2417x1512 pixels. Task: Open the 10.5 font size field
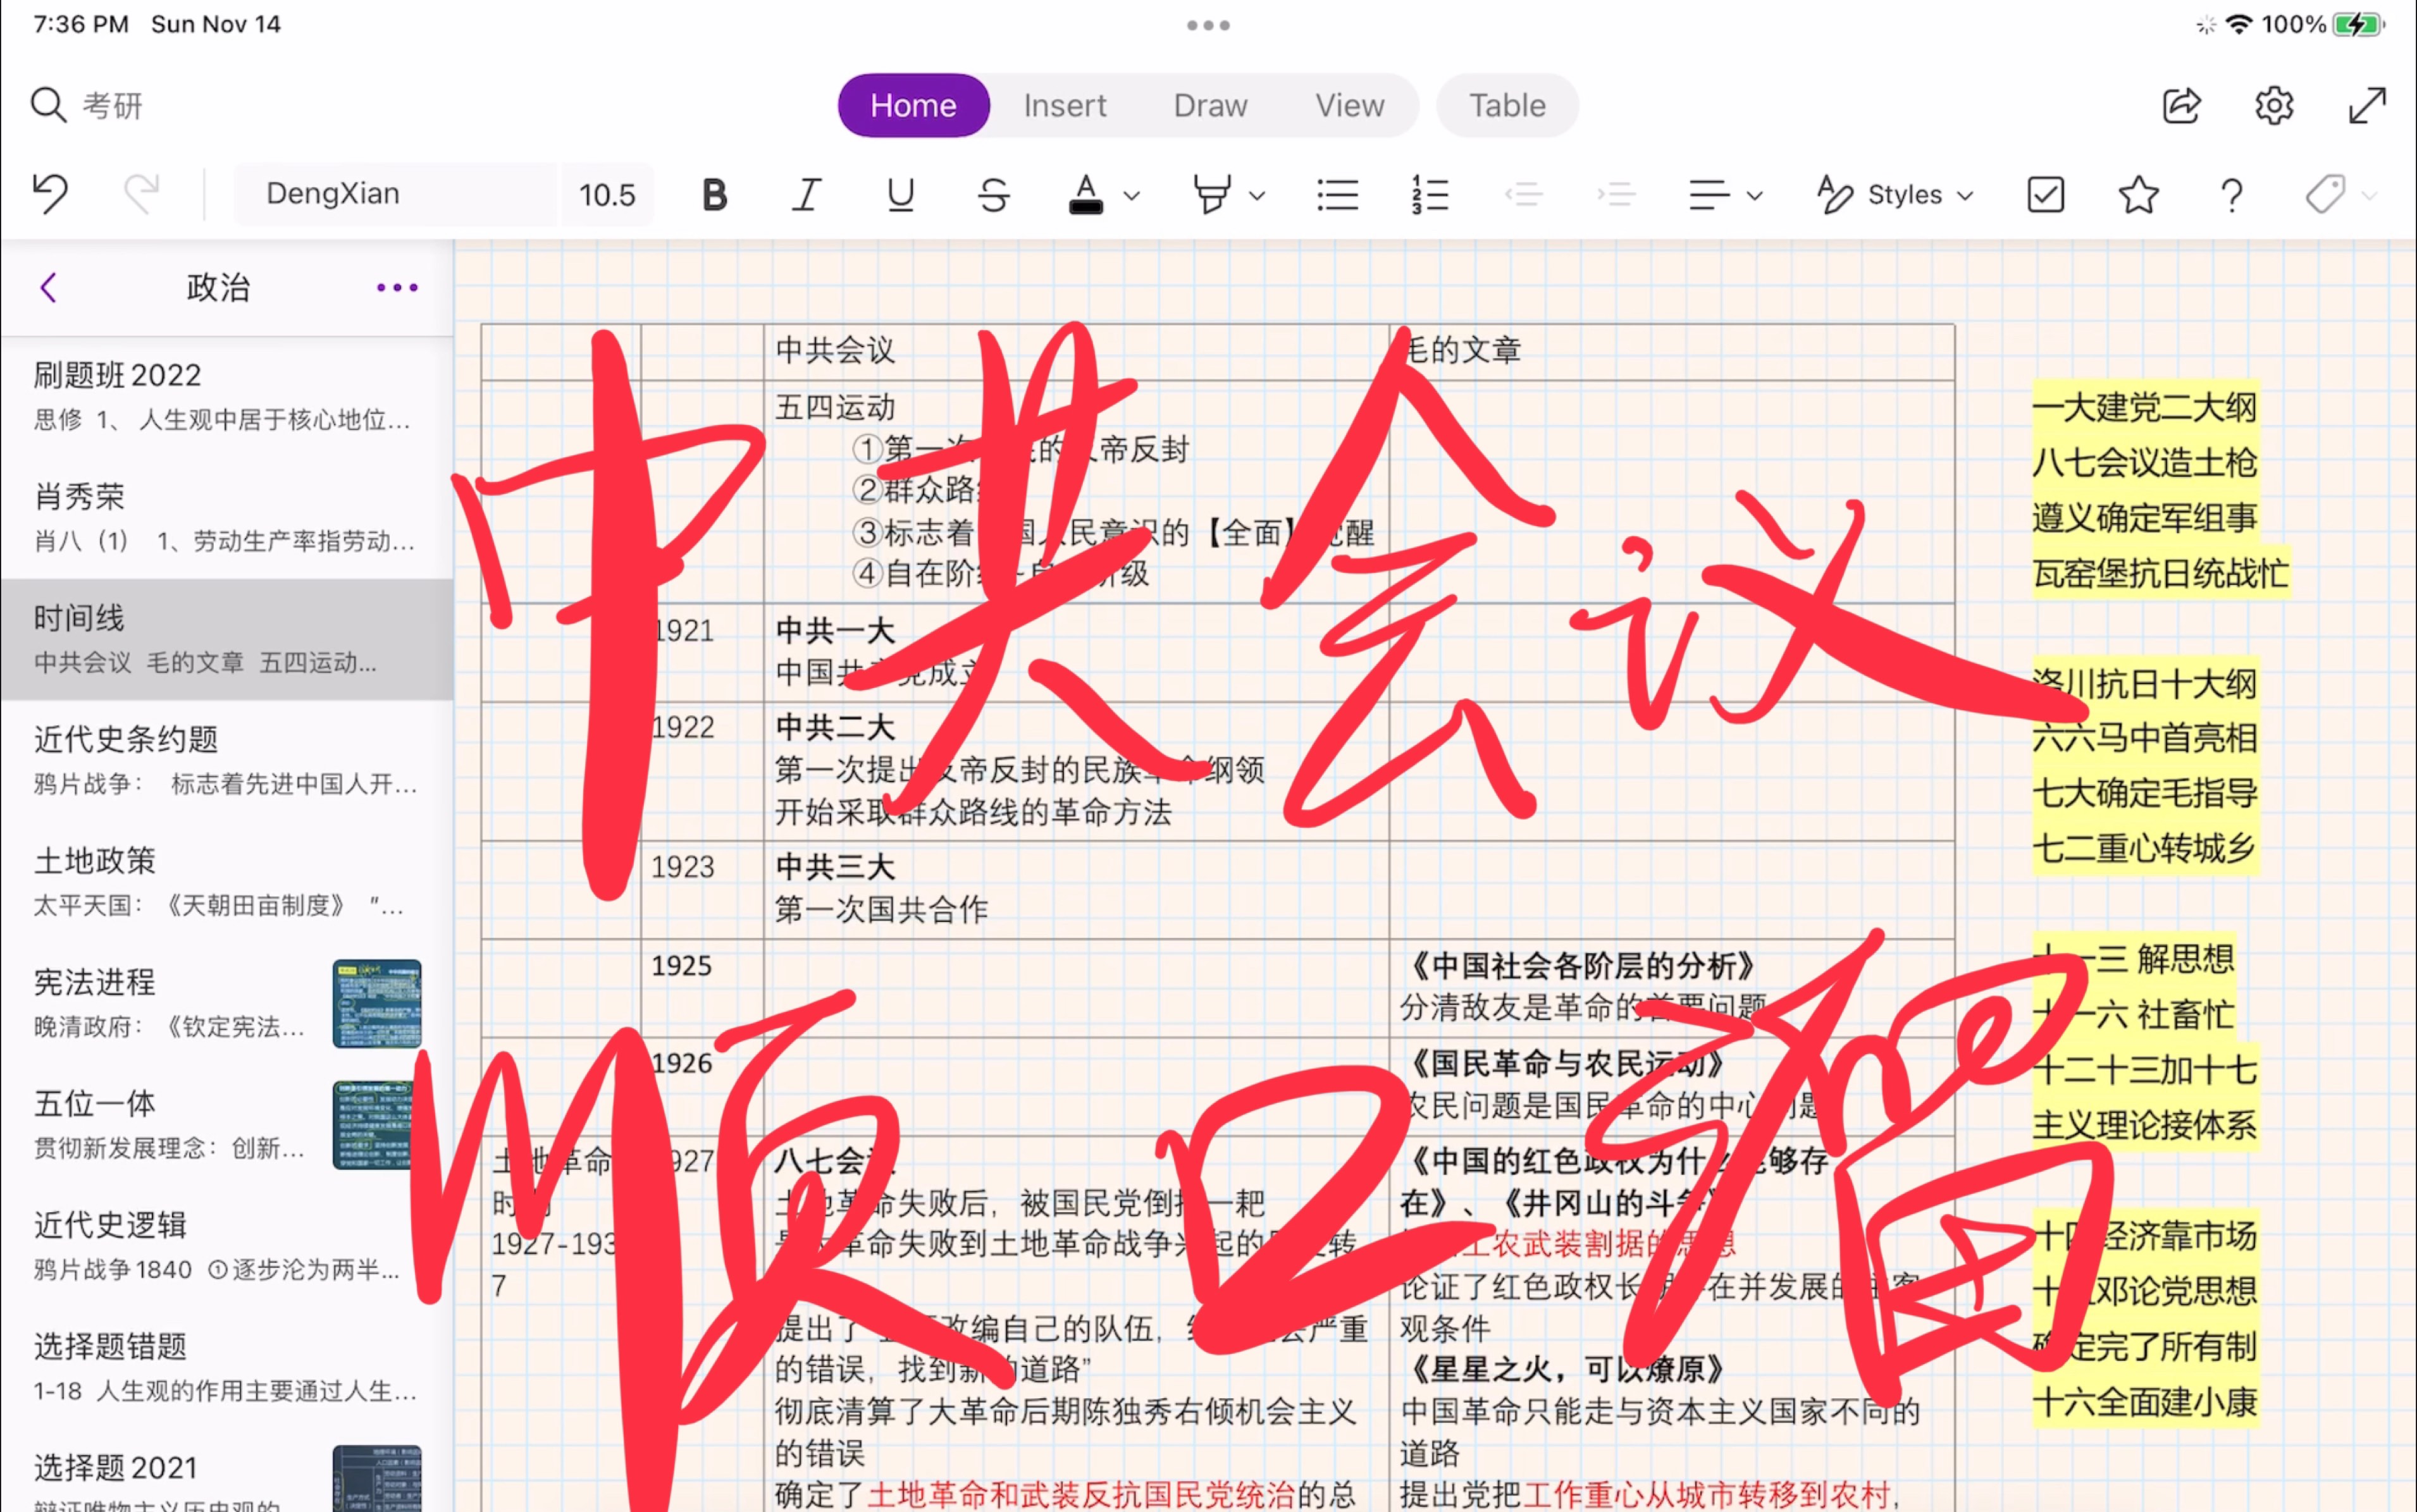(x=607, y=194)
